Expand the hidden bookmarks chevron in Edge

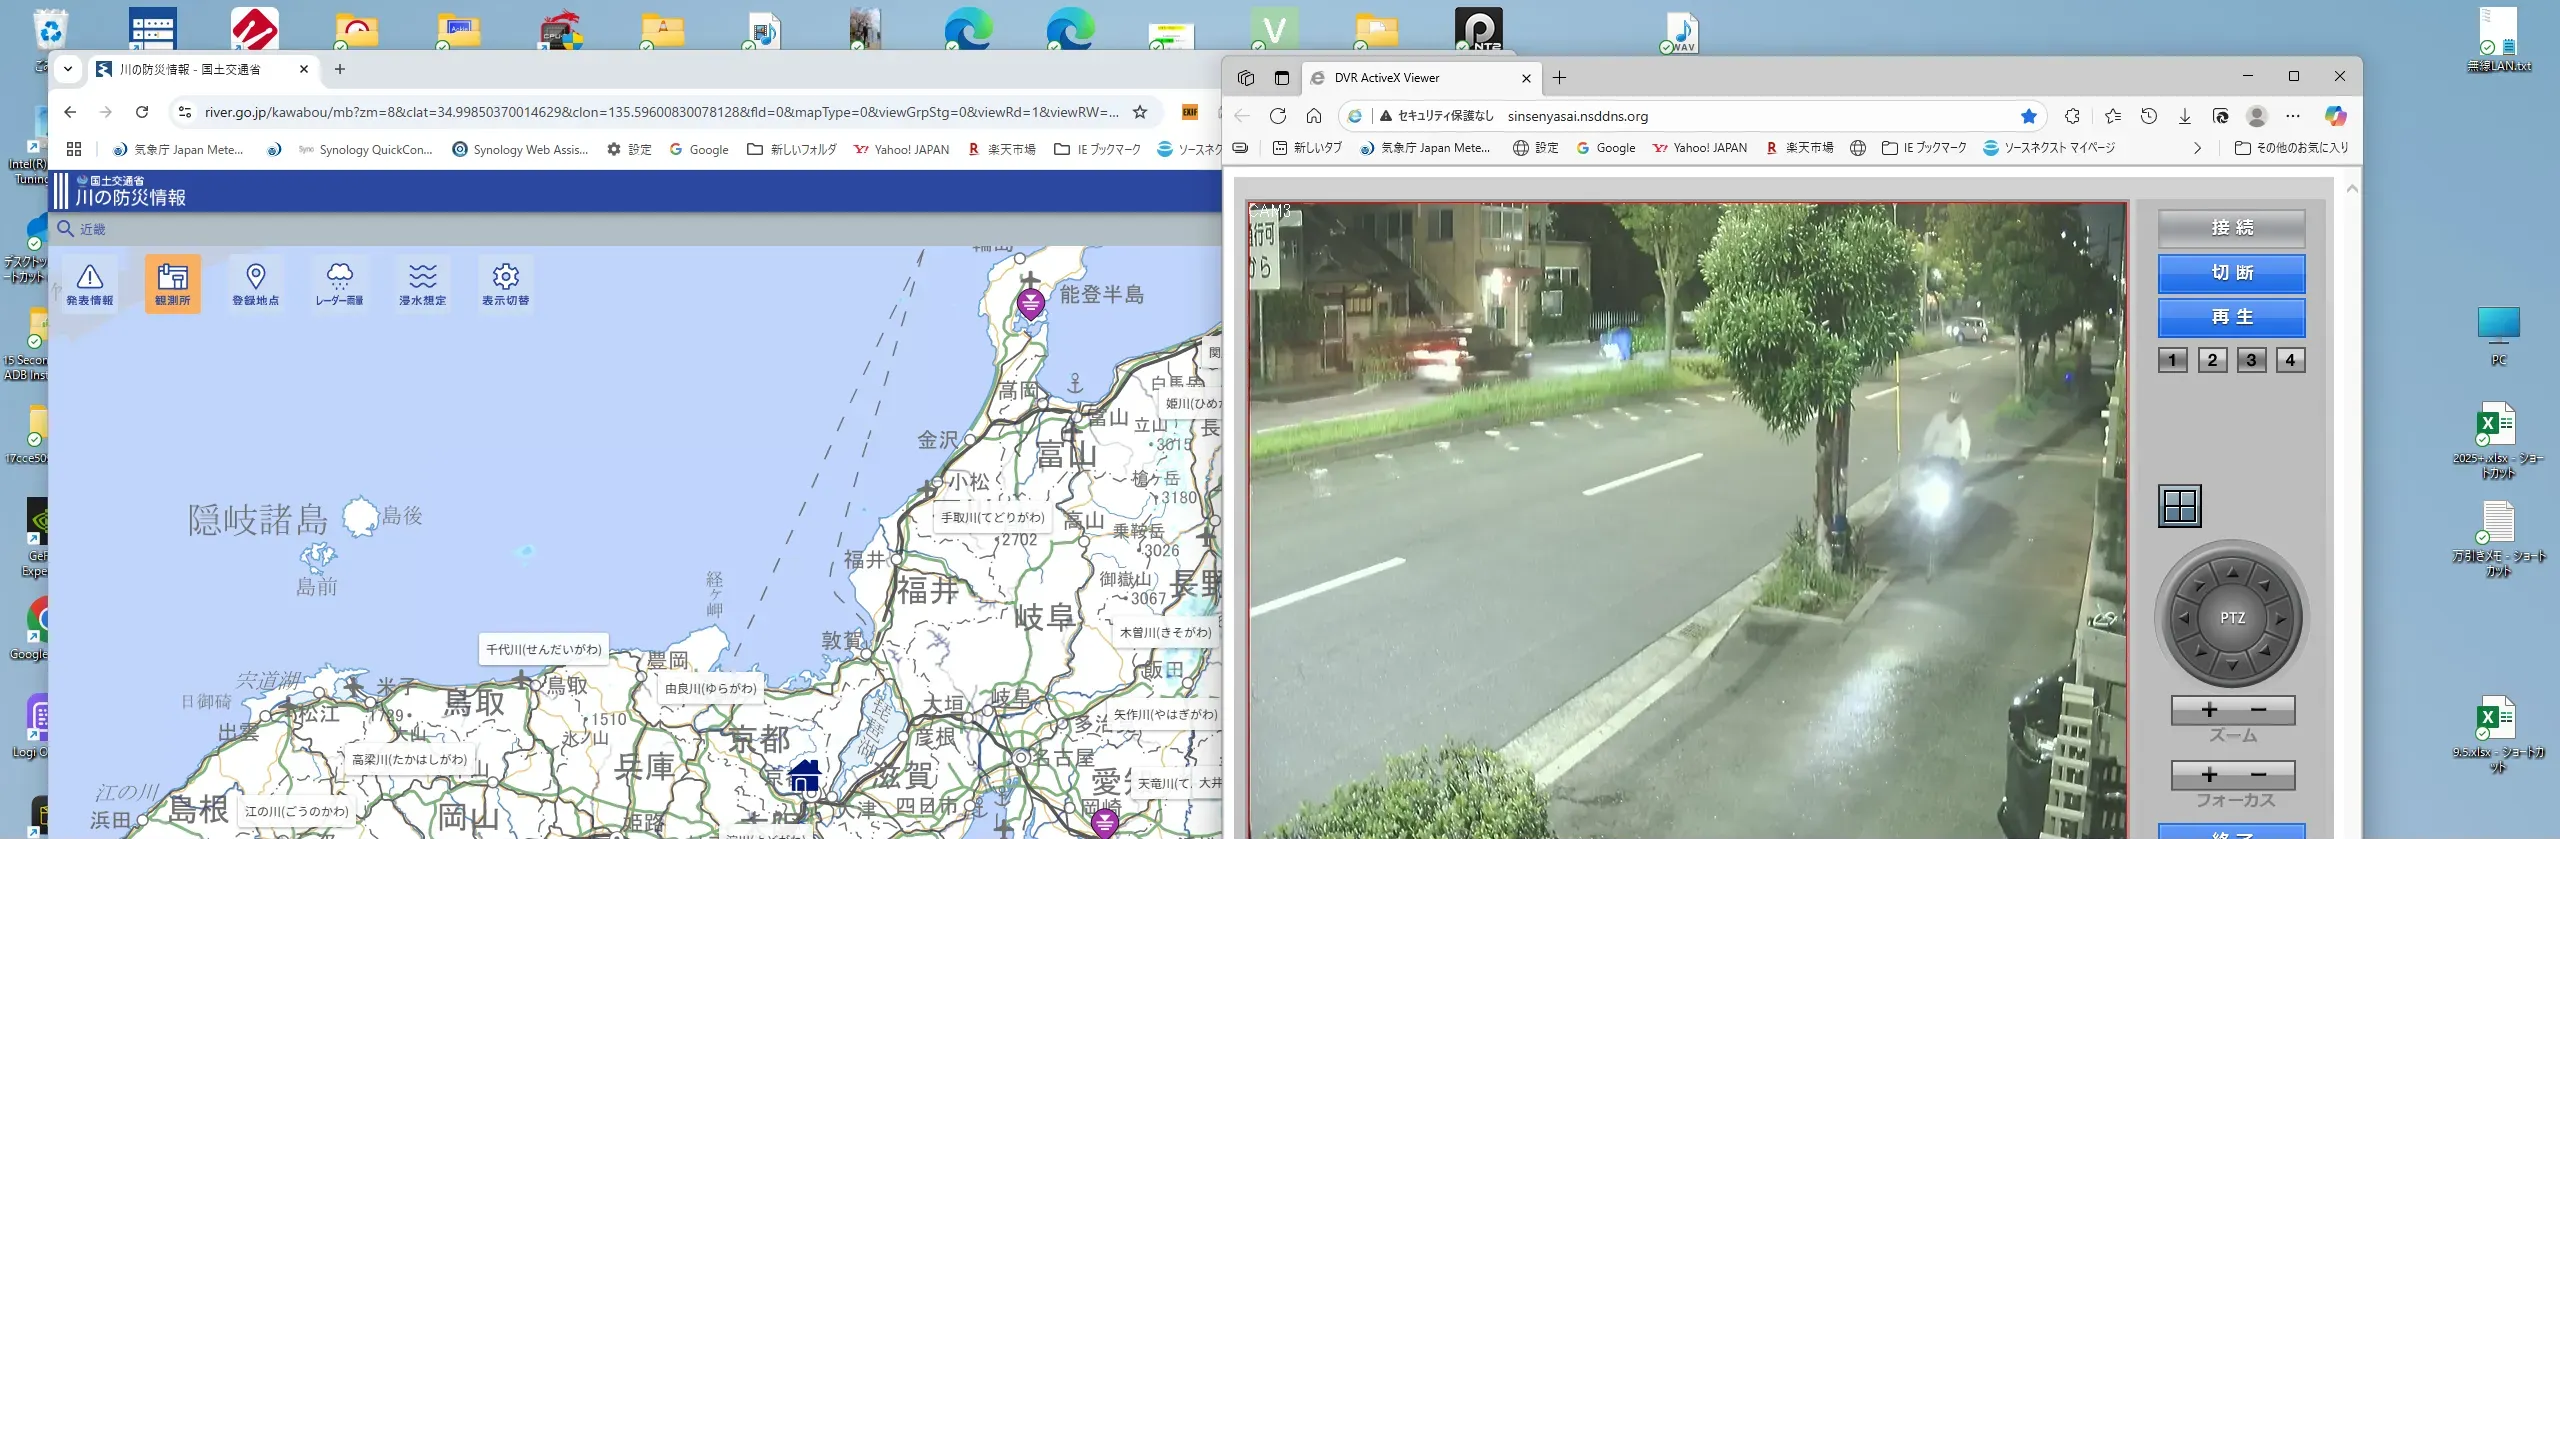tap(2197, 148)
